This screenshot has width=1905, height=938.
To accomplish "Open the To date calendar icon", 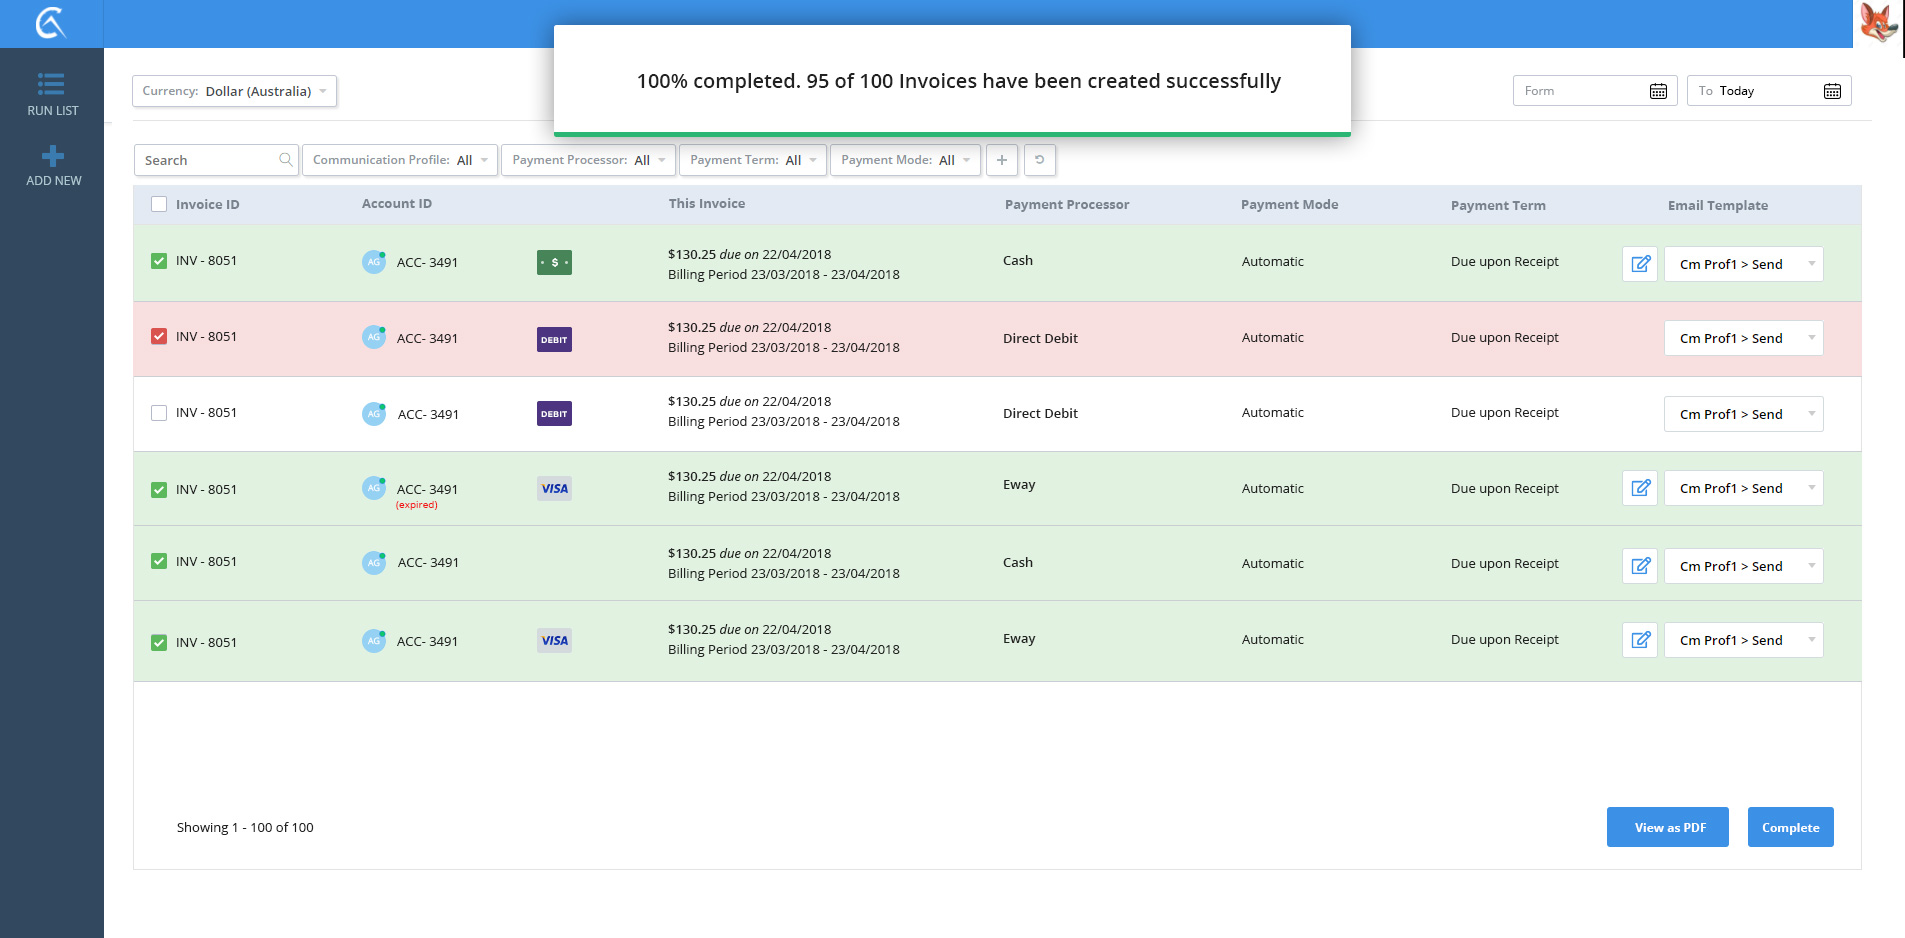I will pyautogui.click(x=1832, y=91).
